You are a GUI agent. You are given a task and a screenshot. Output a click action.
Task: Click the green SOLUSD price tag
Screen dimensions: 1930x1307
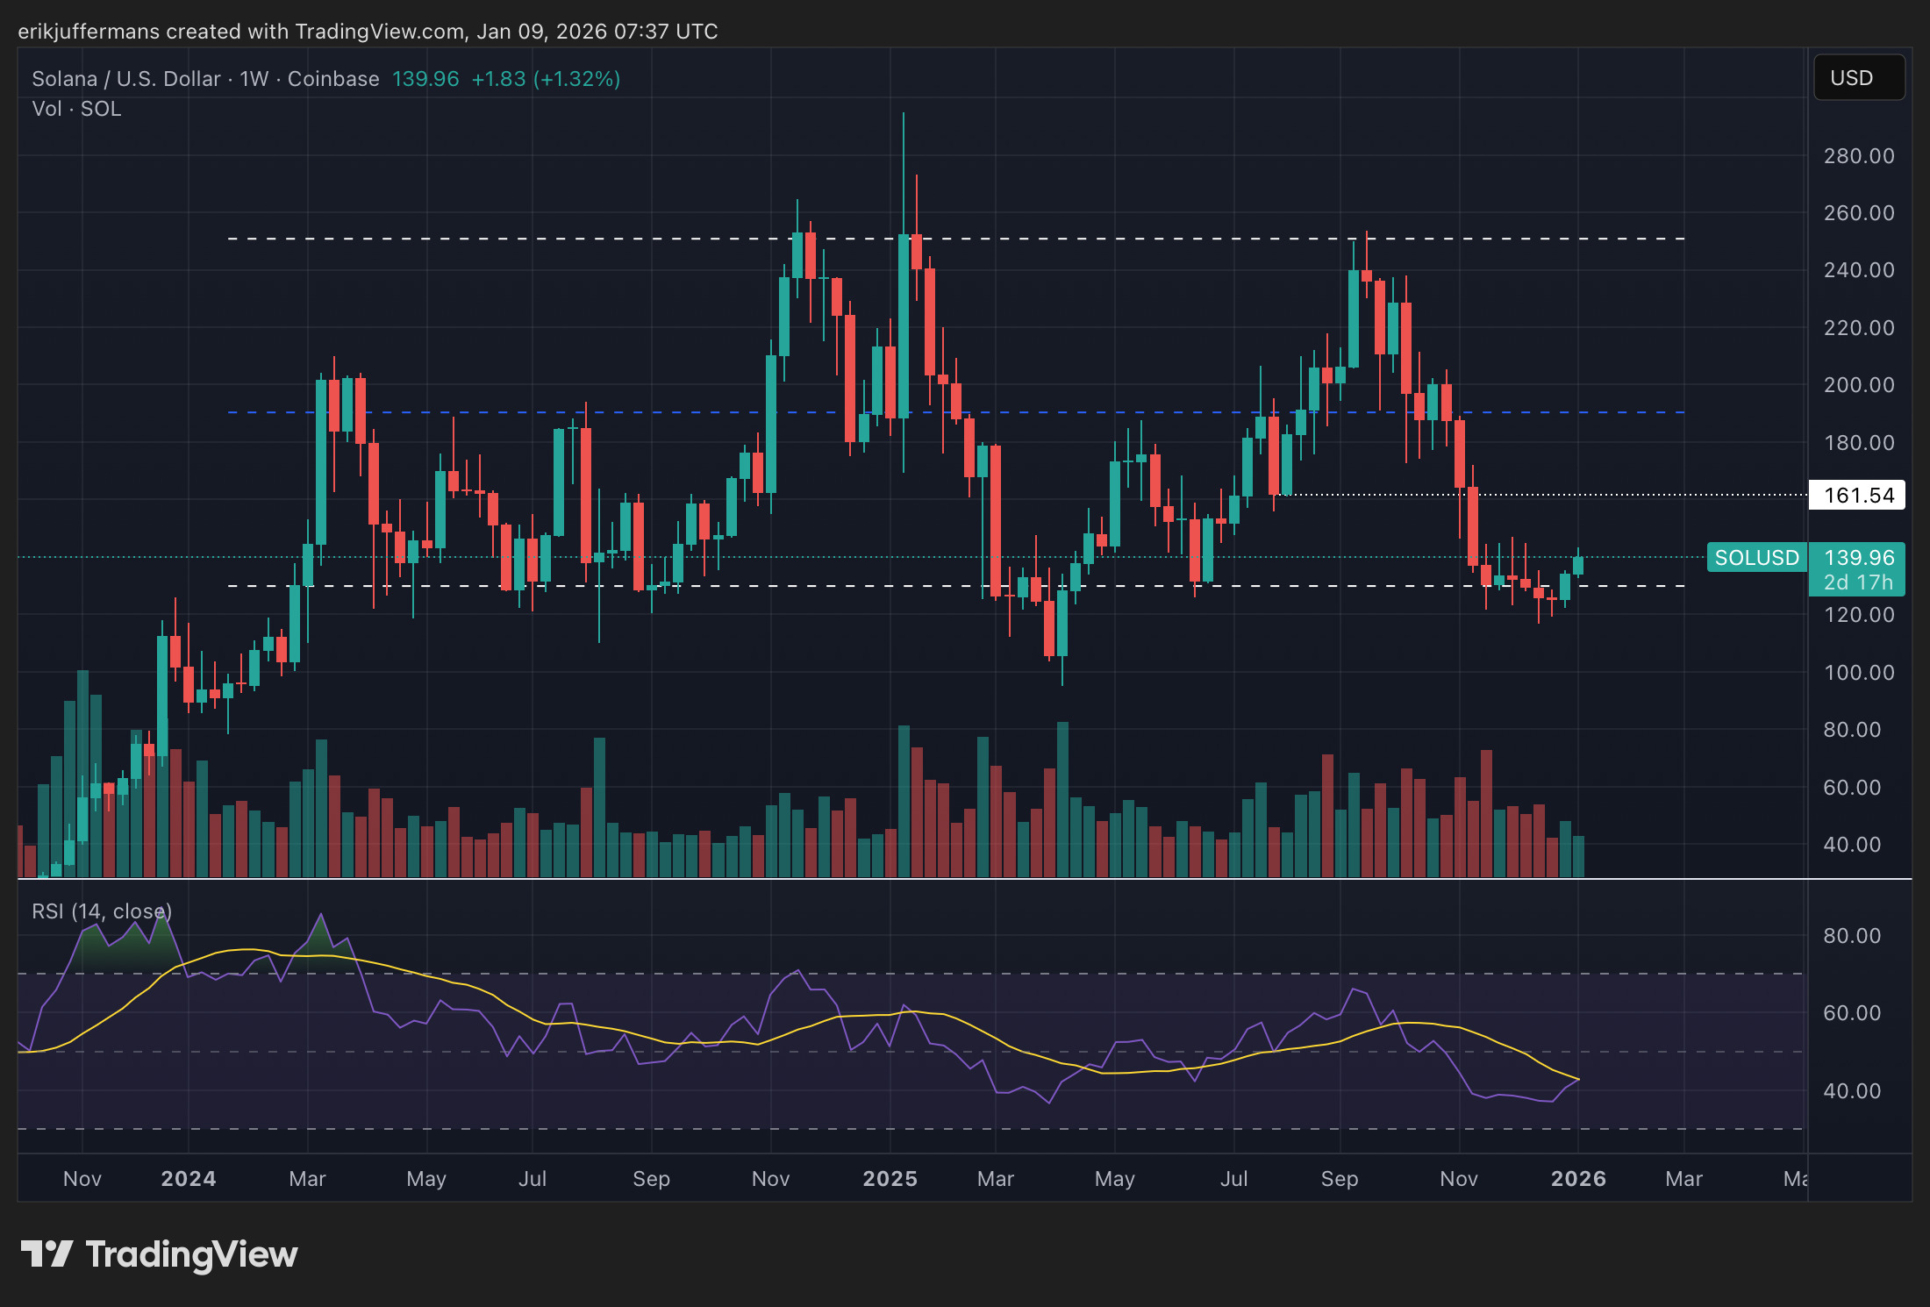(x=1756, y=557)
